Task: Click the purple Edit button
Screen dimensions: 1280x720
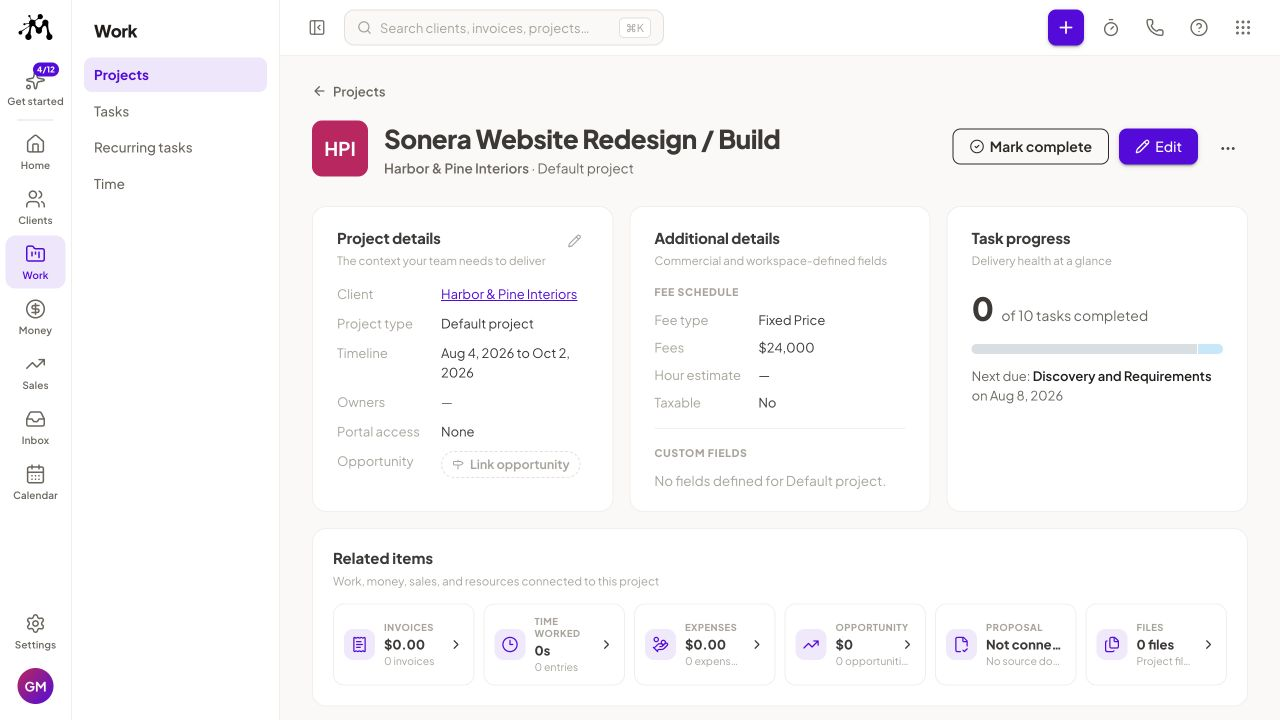Action: point(1158,147)
